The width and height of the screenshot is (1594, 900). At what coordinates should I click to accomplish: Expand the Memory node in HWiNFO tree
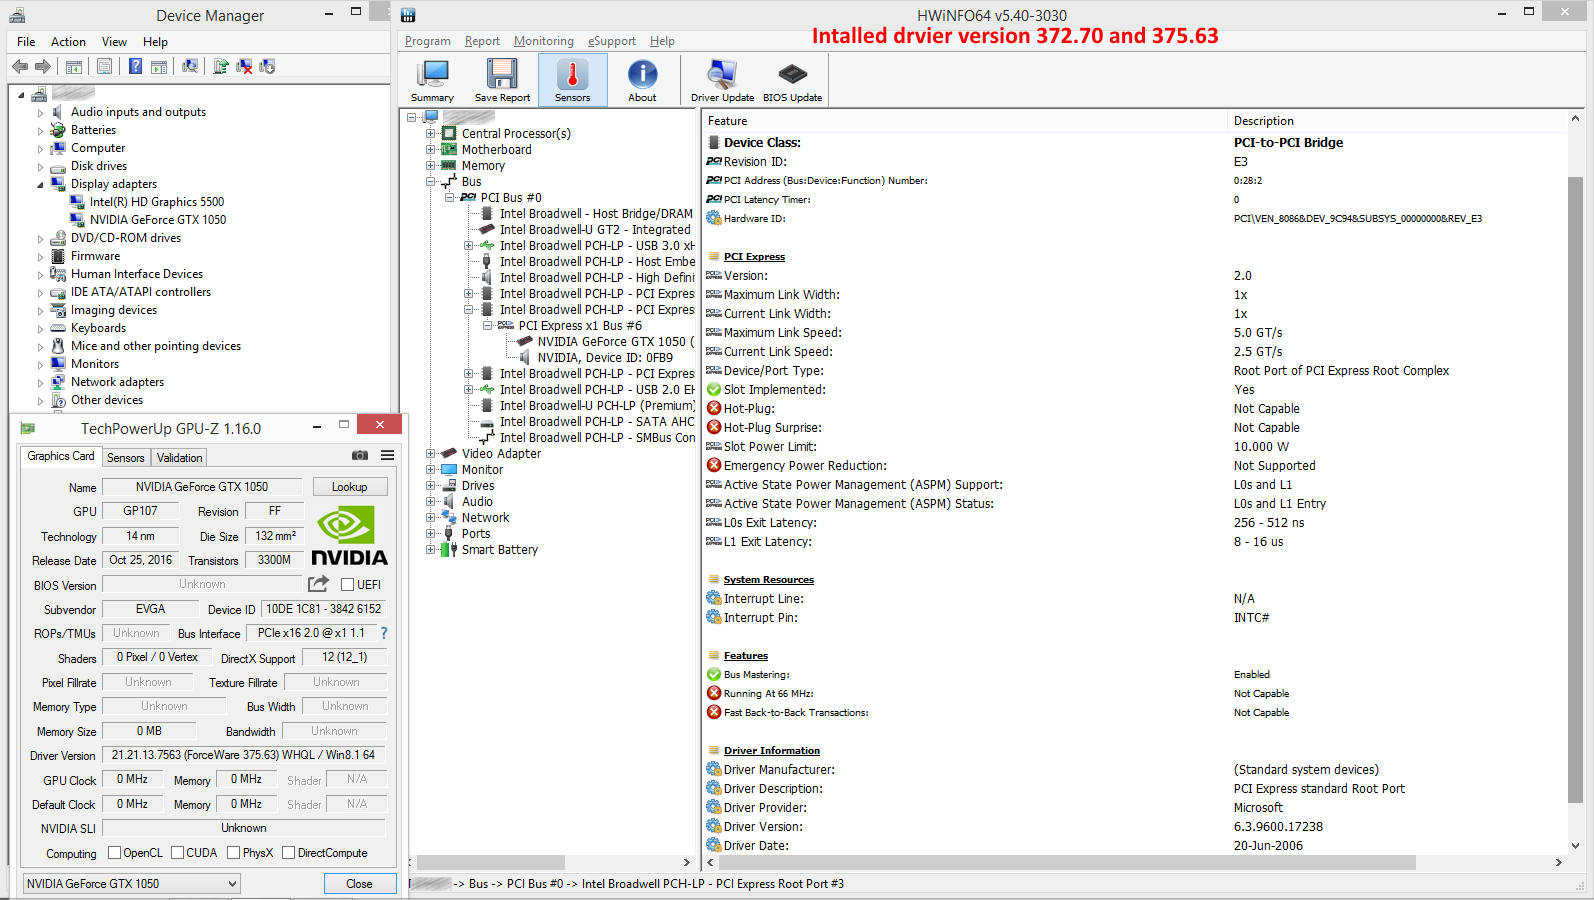tap(431, 165)
